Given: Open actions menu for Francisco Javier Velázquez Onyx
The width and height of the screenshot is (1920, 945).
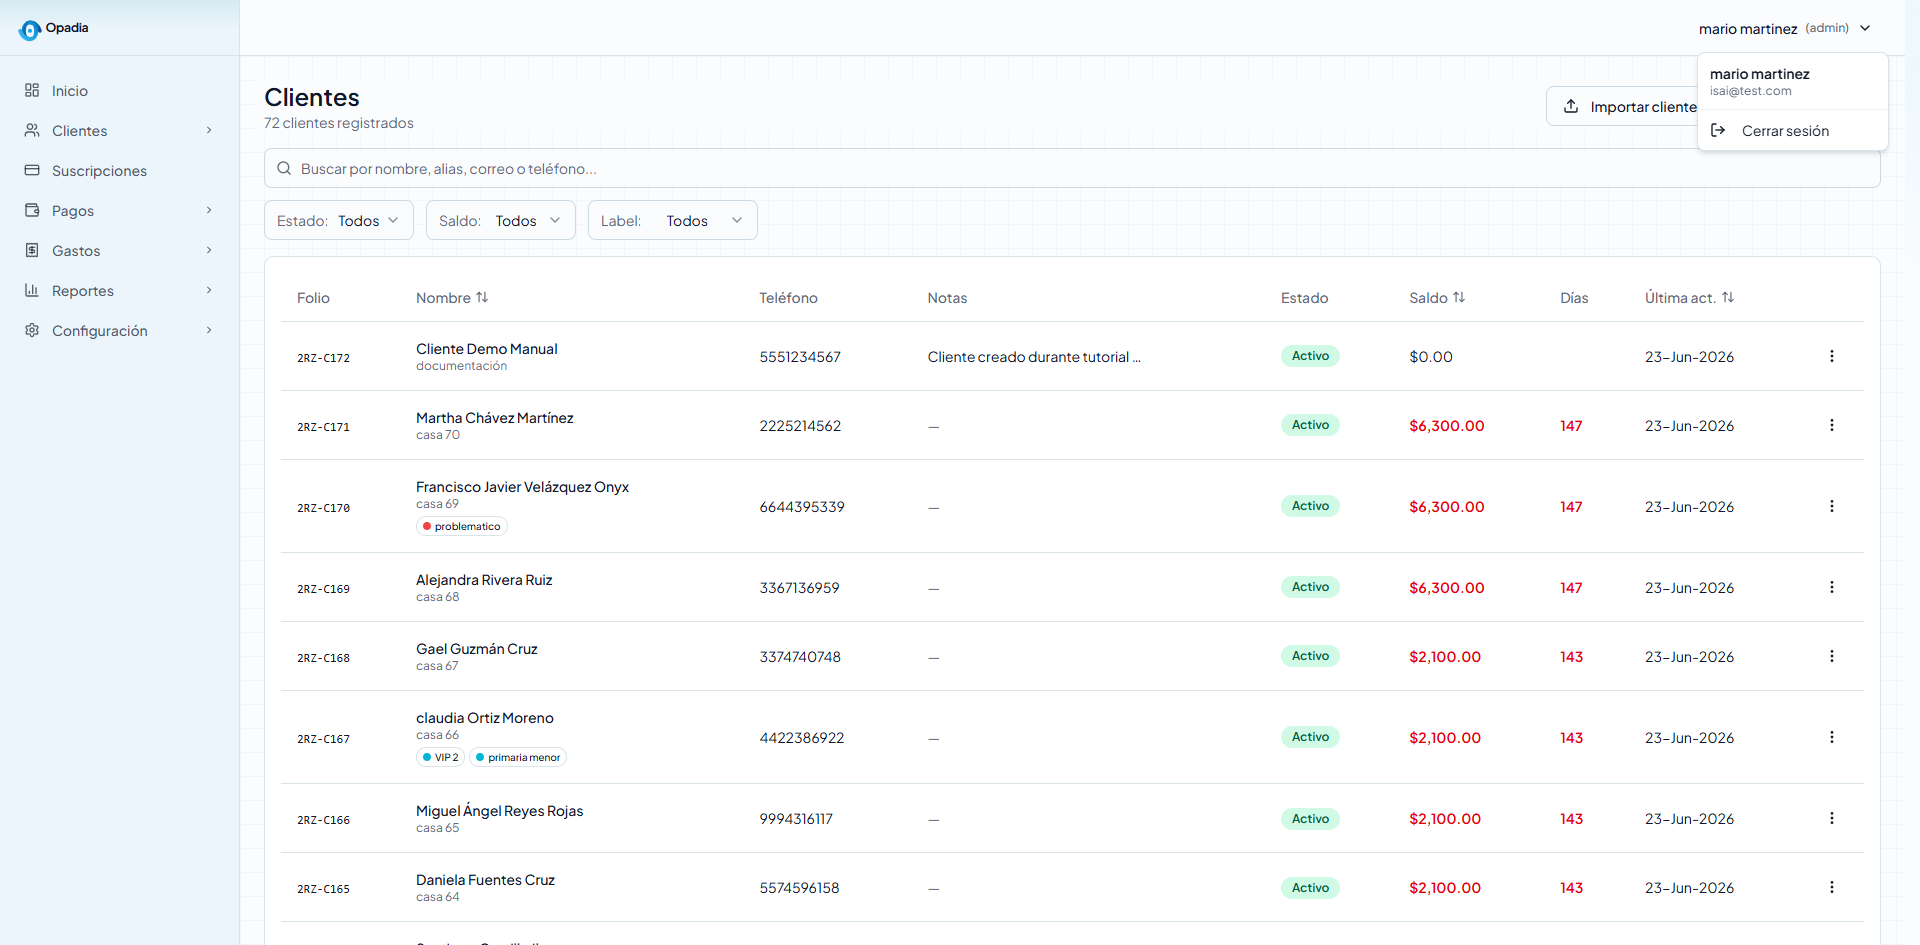Looking at the screenshot, I should tap(1832, 506).
